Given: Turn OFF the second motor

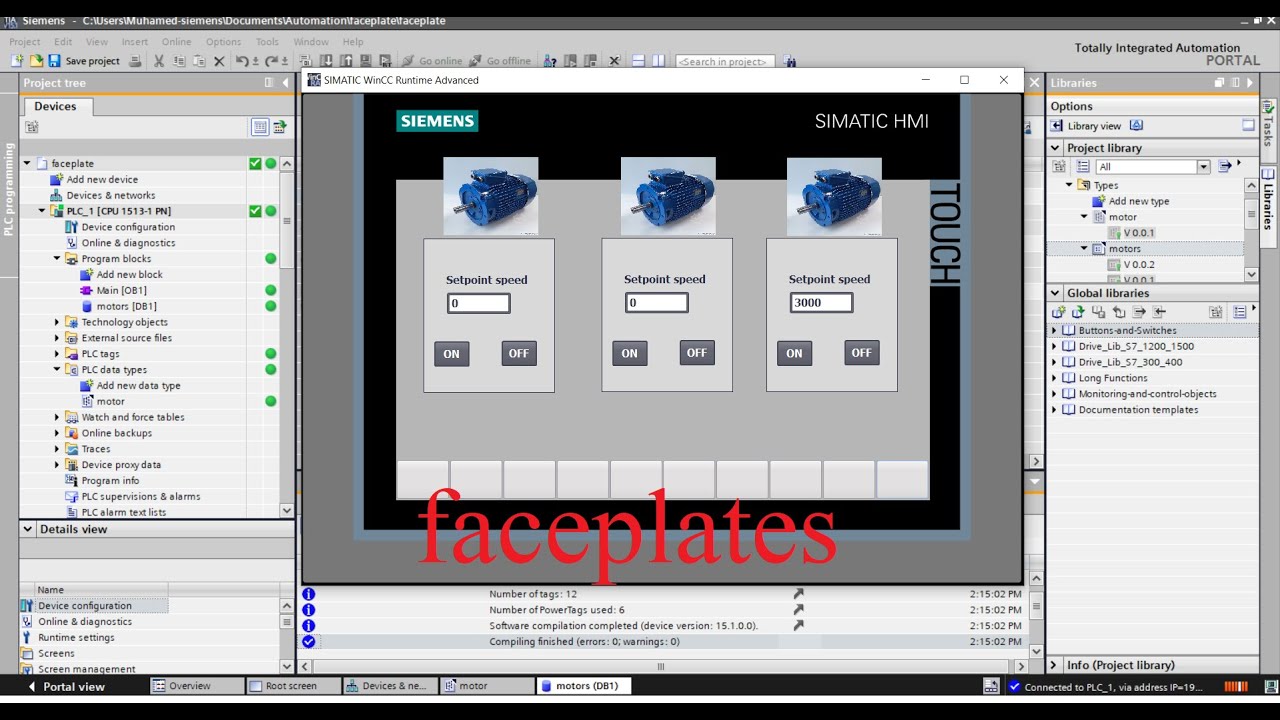Looking at the screenshot, I should point(697,352).
